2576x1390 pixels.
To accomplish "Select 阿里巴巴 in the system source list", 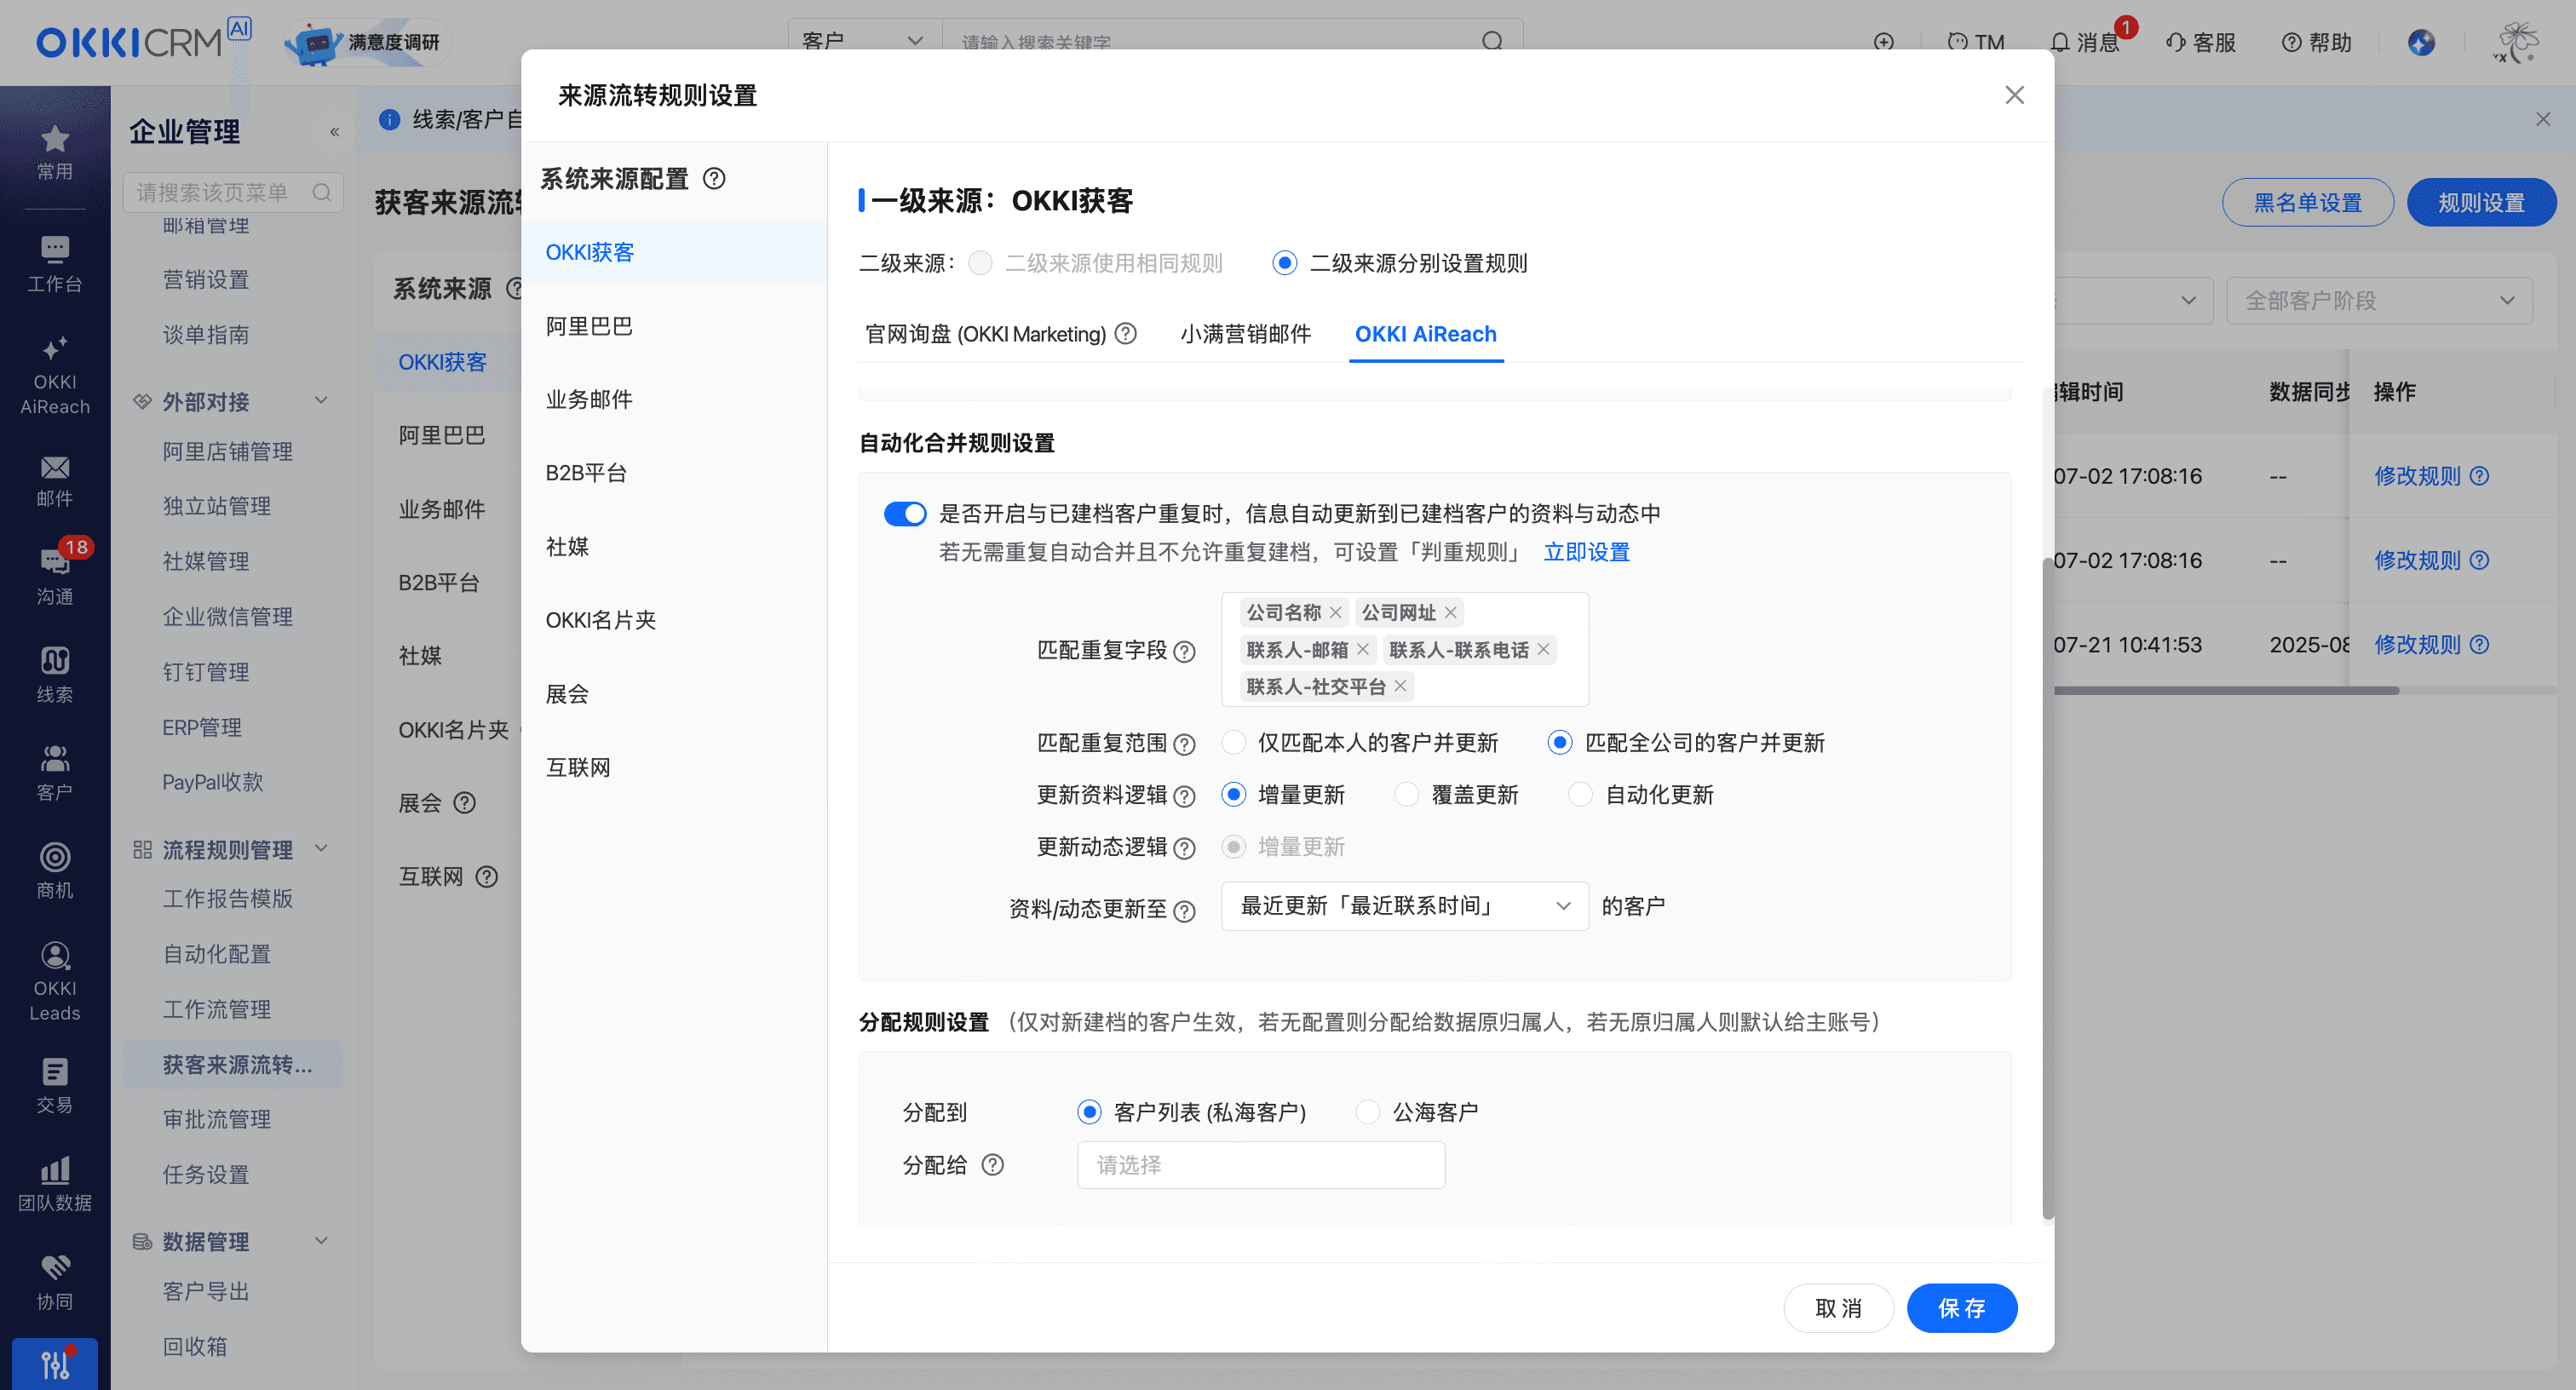I will [589, 326].
